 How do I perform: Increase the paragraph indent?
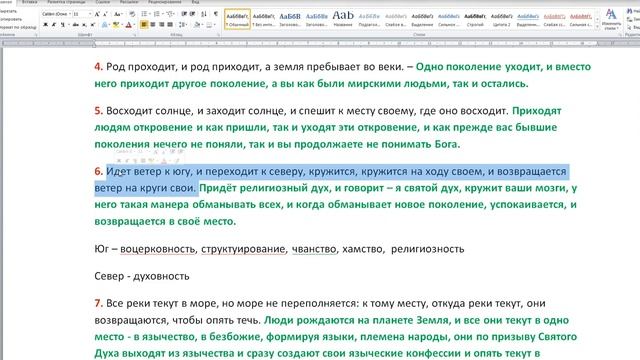tap(192, 14)
